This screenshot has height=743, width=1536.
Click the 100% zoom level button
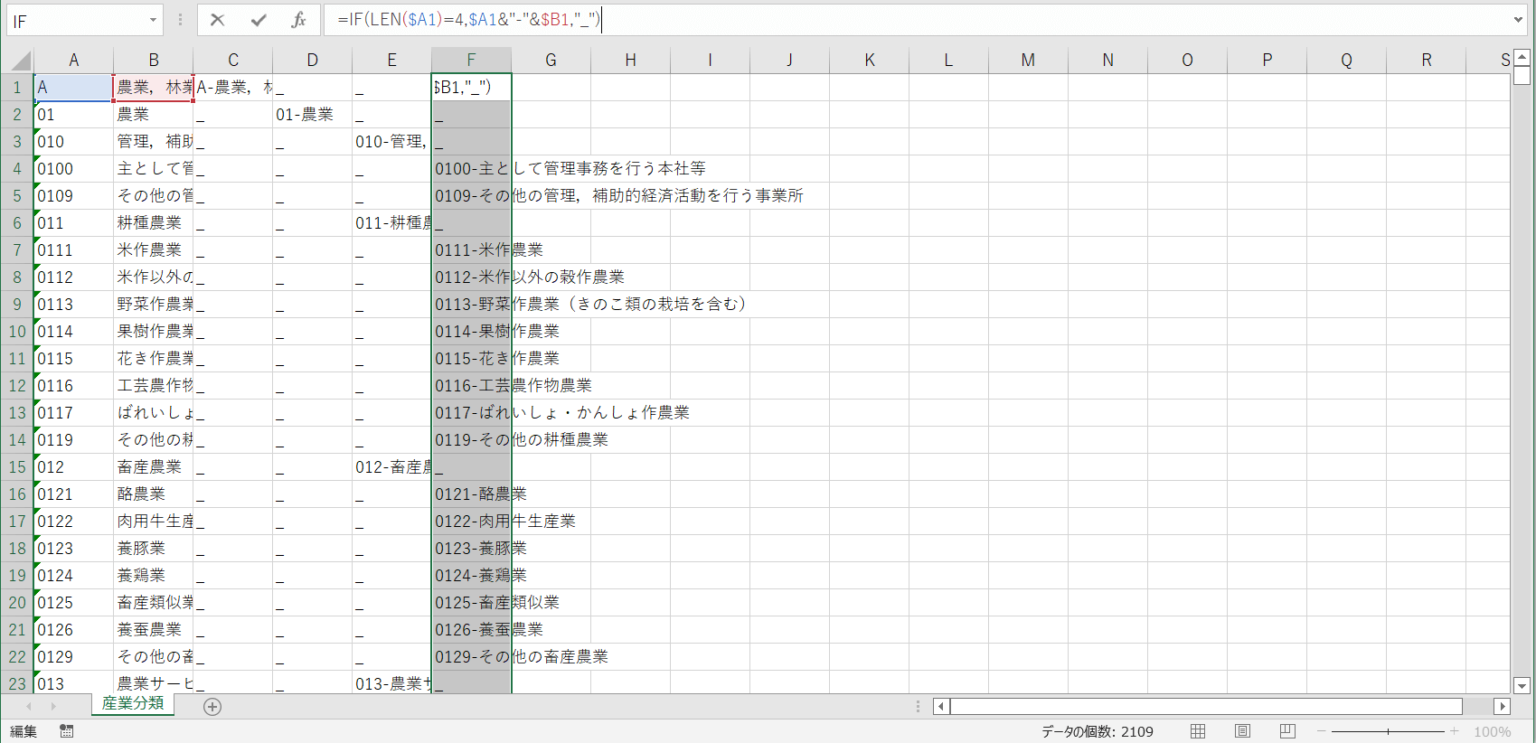[x=1492, y=732]
